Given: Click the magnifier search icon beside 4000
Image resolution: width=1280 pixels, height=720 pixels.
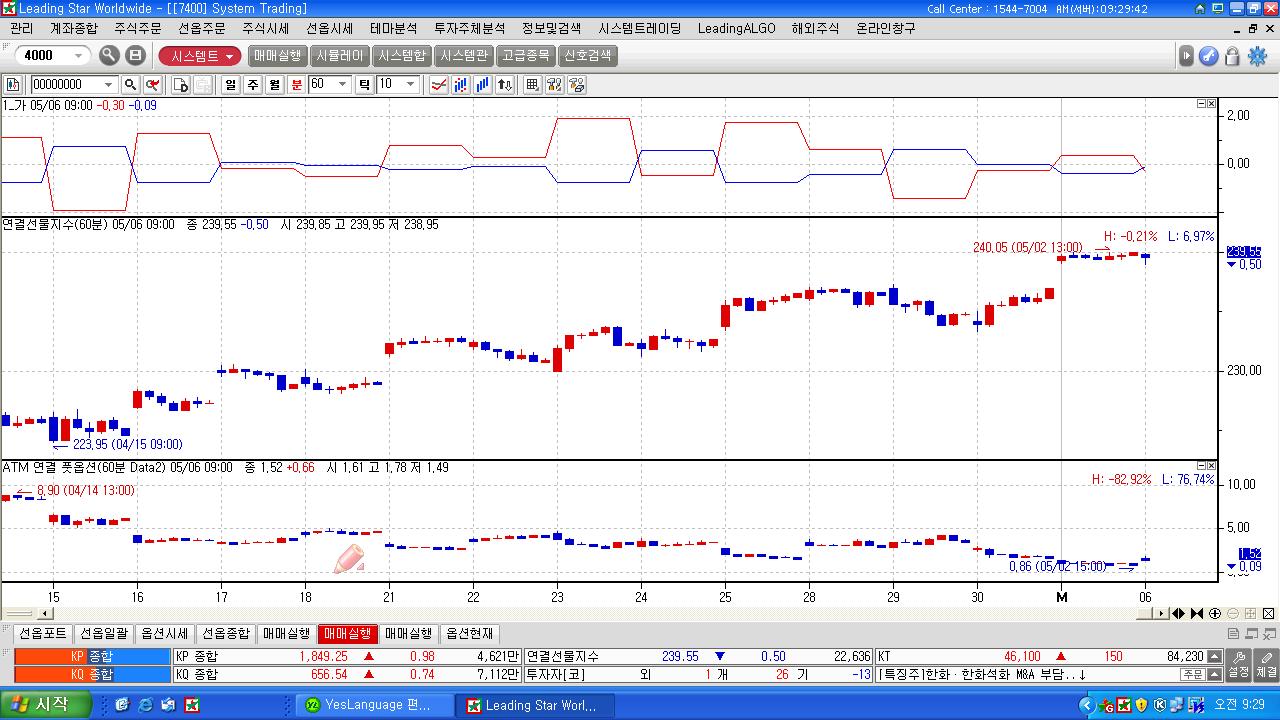Looking at the screenshot, I should point(109,56).
